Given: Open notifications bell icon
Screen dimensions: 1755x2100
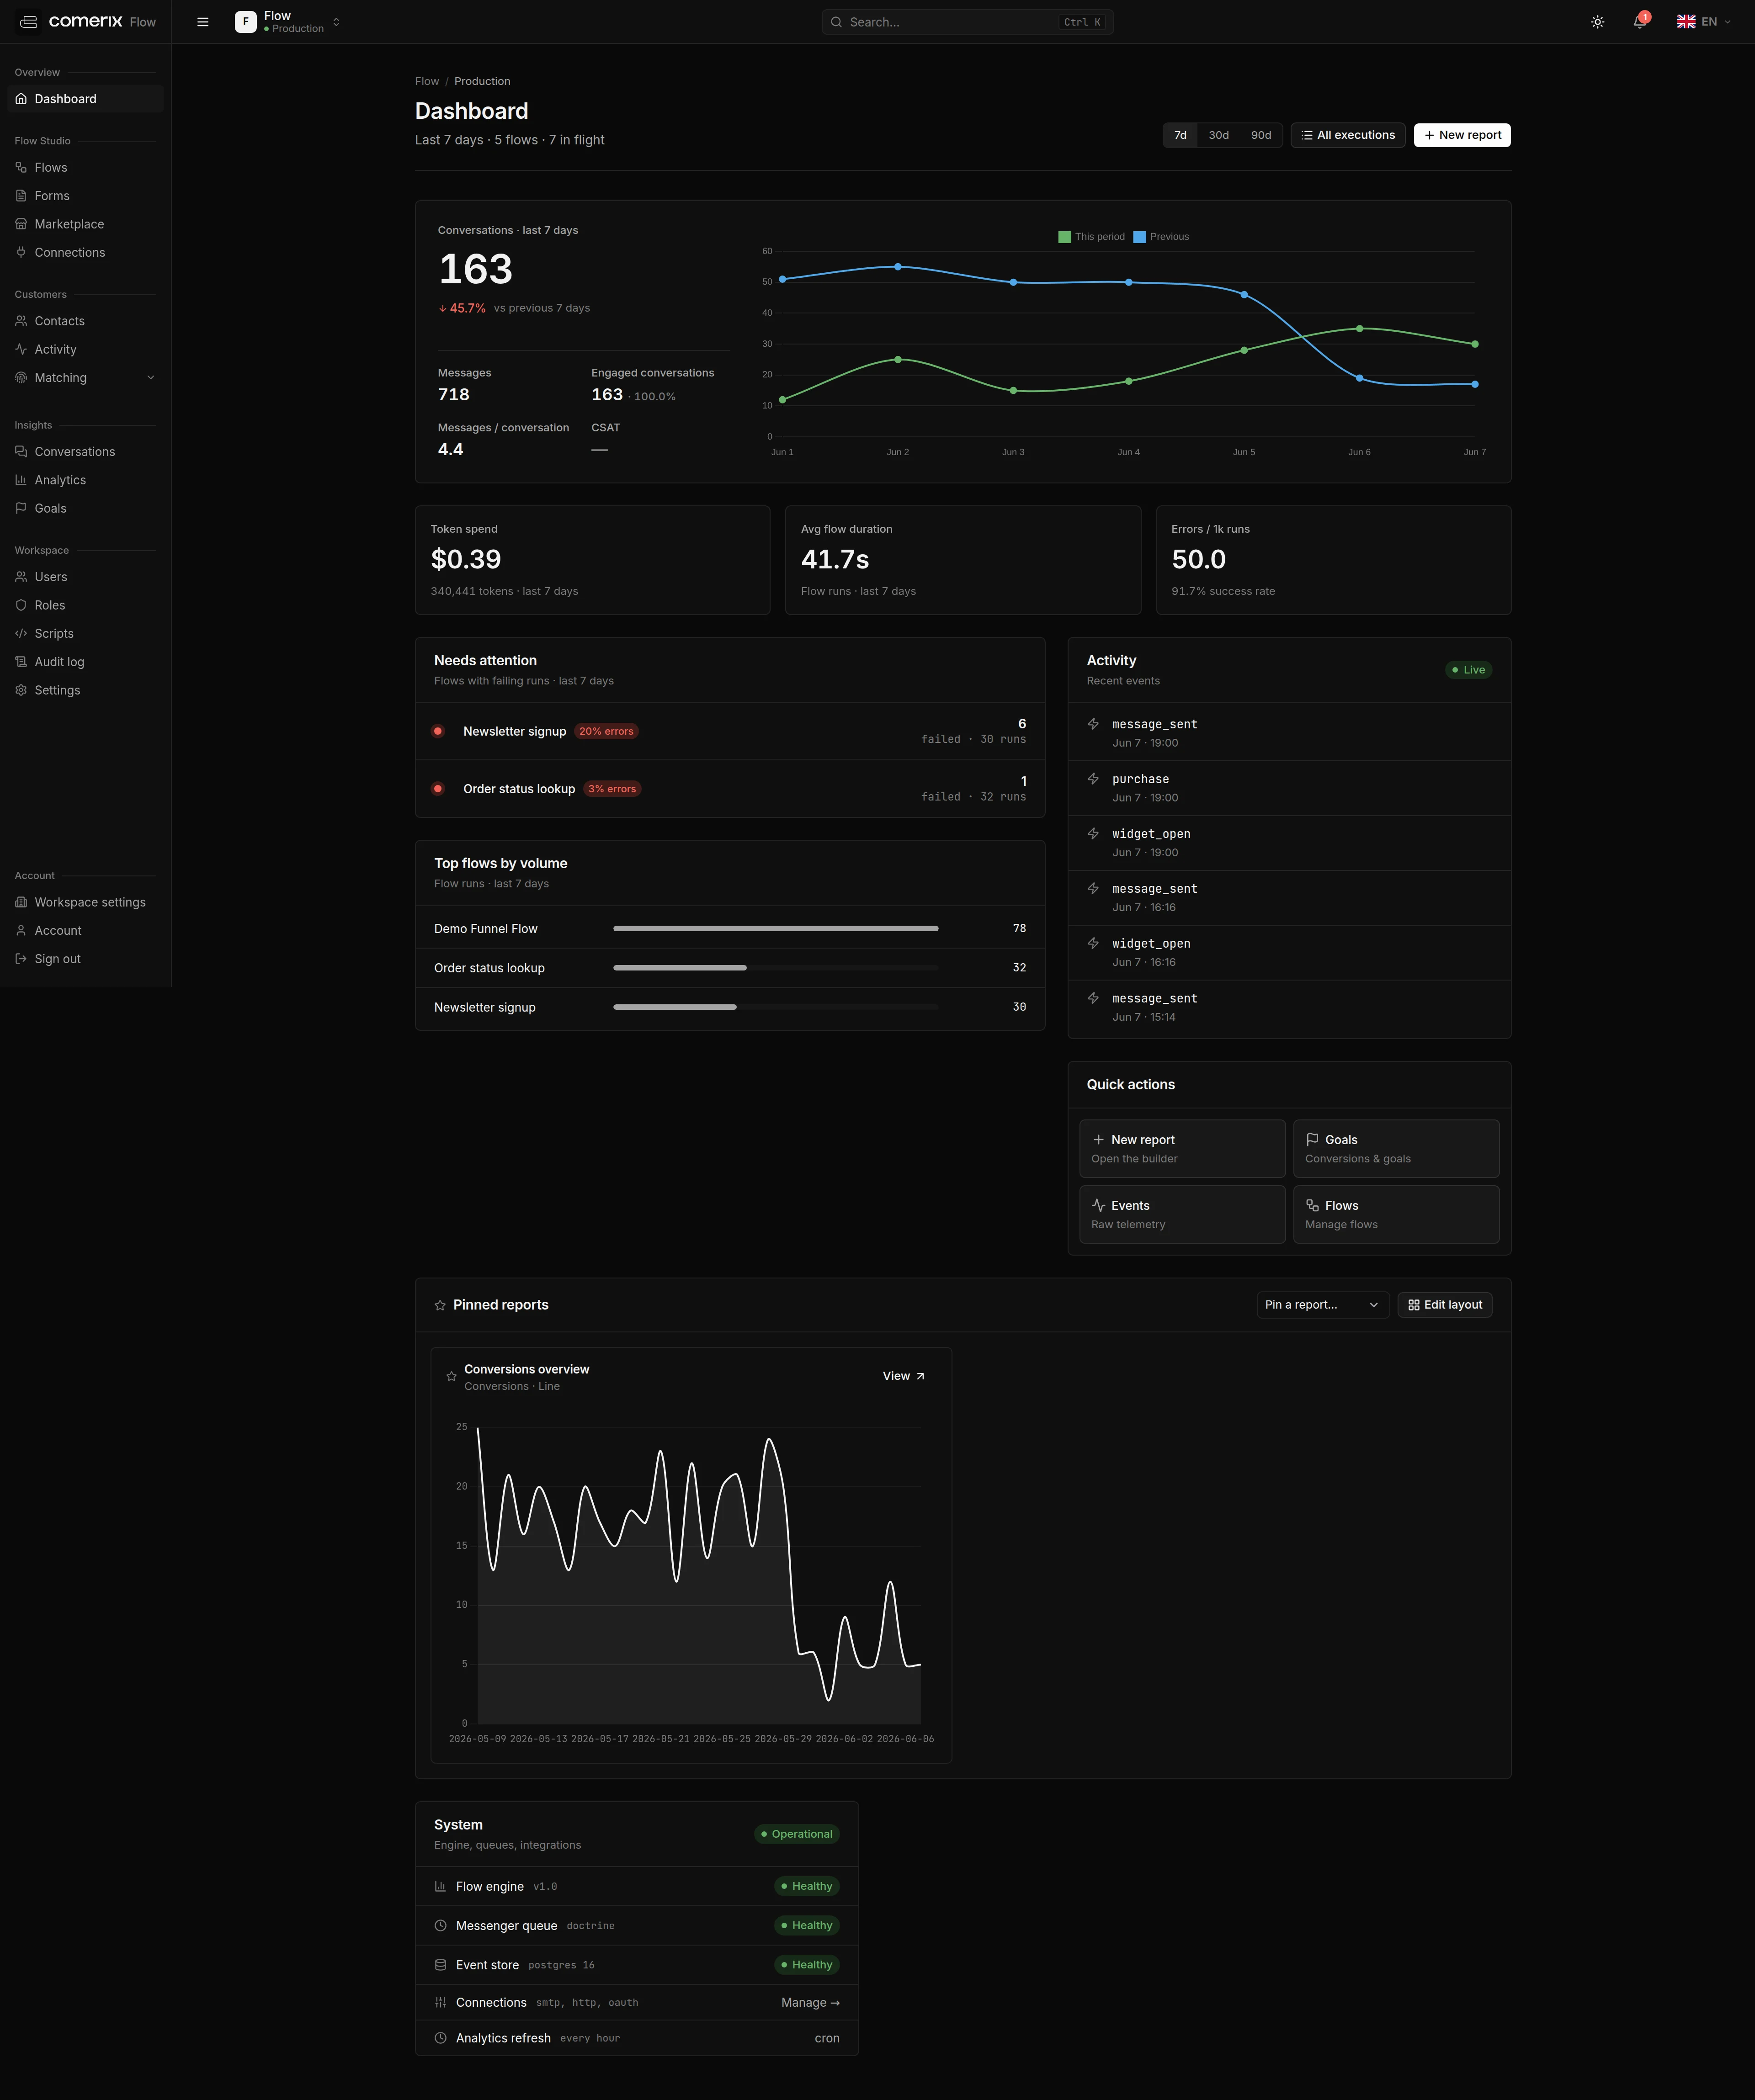Looking at the screenshot, I should [1640, 22].
